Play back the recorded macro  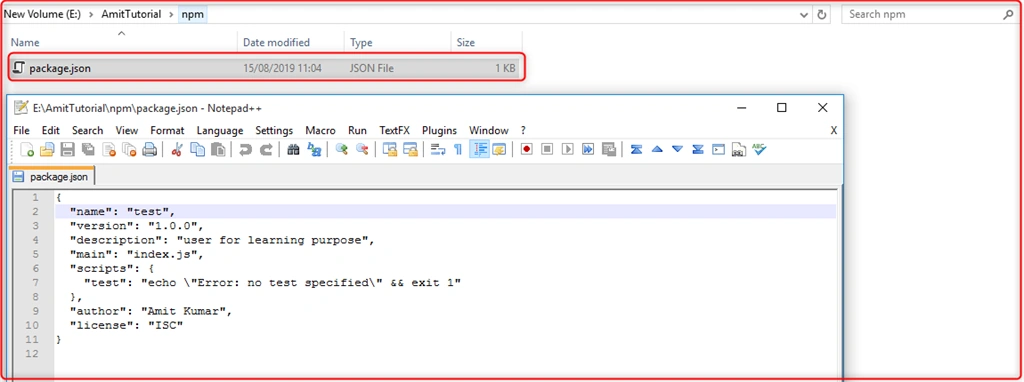pyautogui.click(x=568, y=150)
